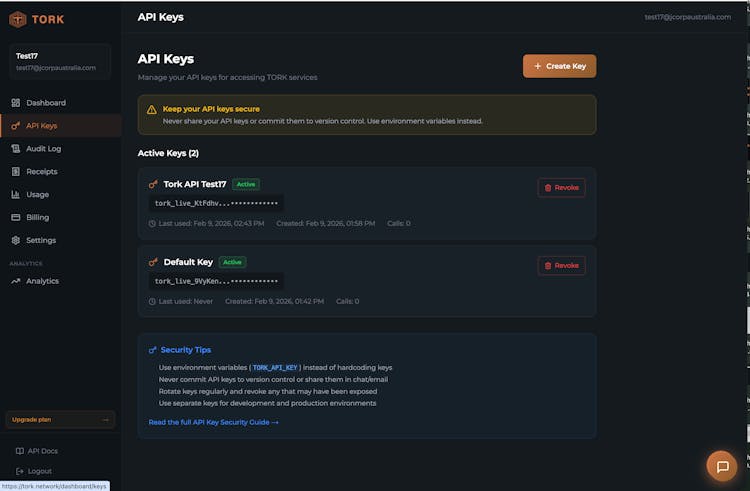750x491 pixels.
Task: Open the Dashboard sidebar item
Action: point(45,103)
